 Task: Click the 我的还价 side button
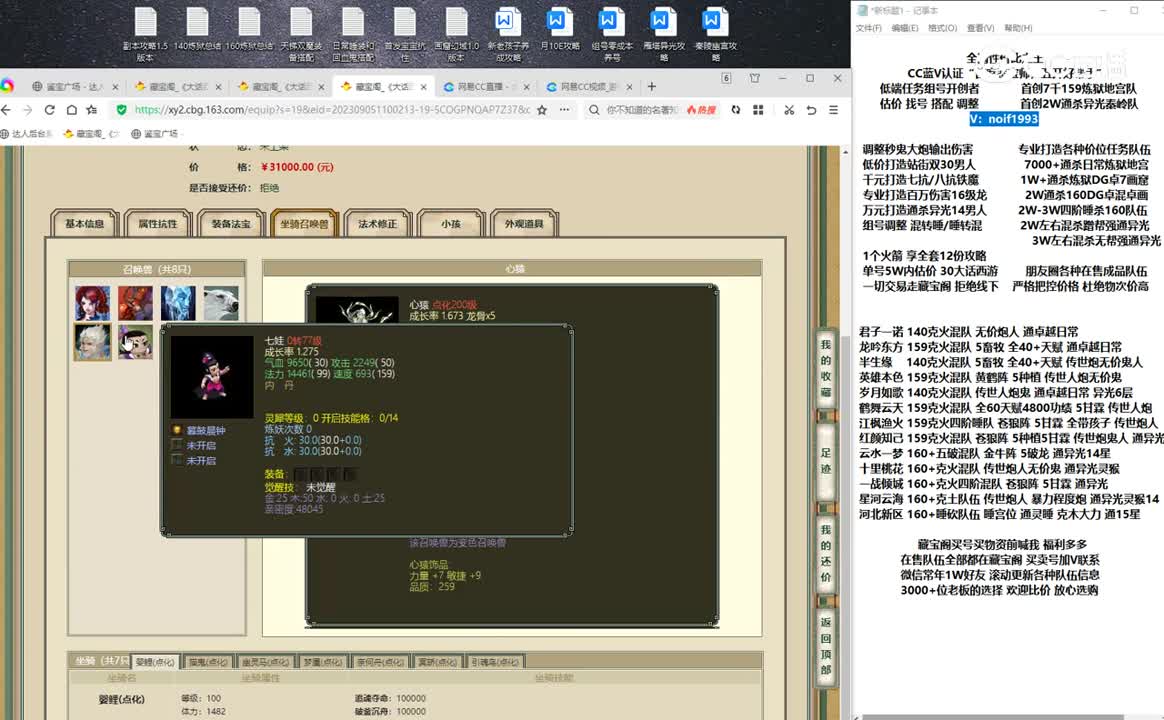tap(825, 553)
